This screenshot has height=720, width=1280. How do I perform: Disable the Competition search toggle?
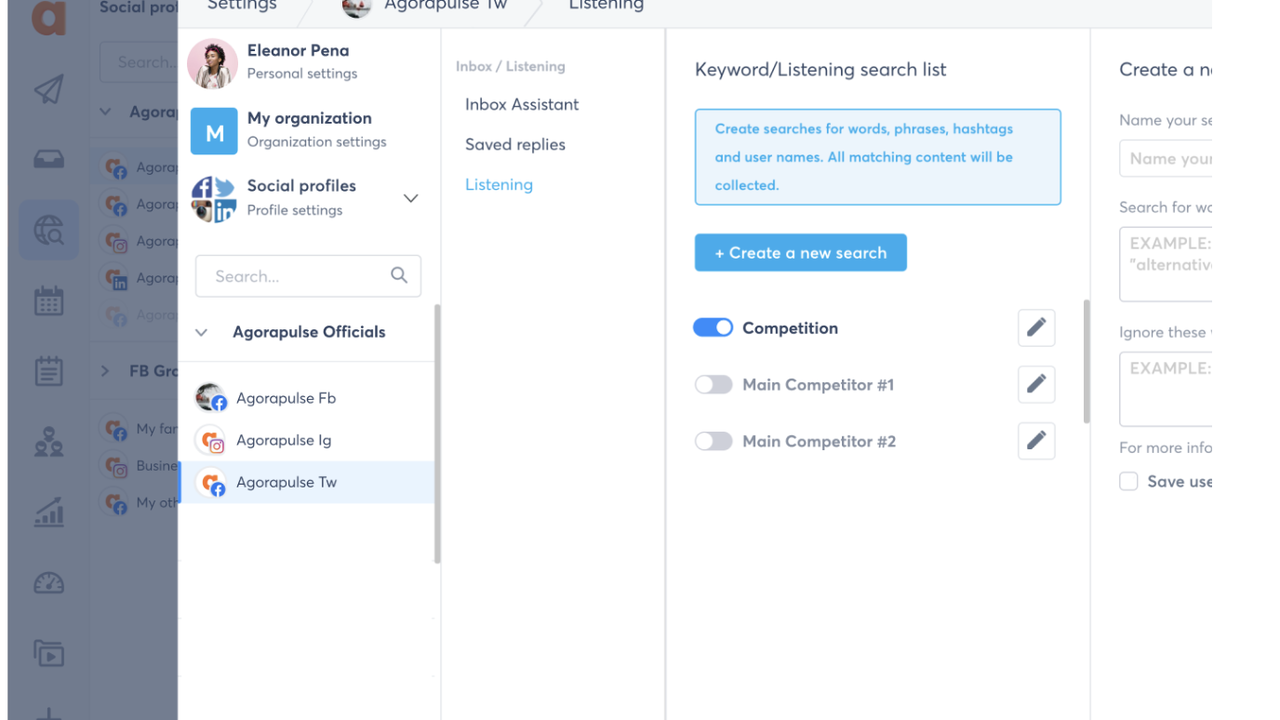pyautogui.click(x=713, y=328)
